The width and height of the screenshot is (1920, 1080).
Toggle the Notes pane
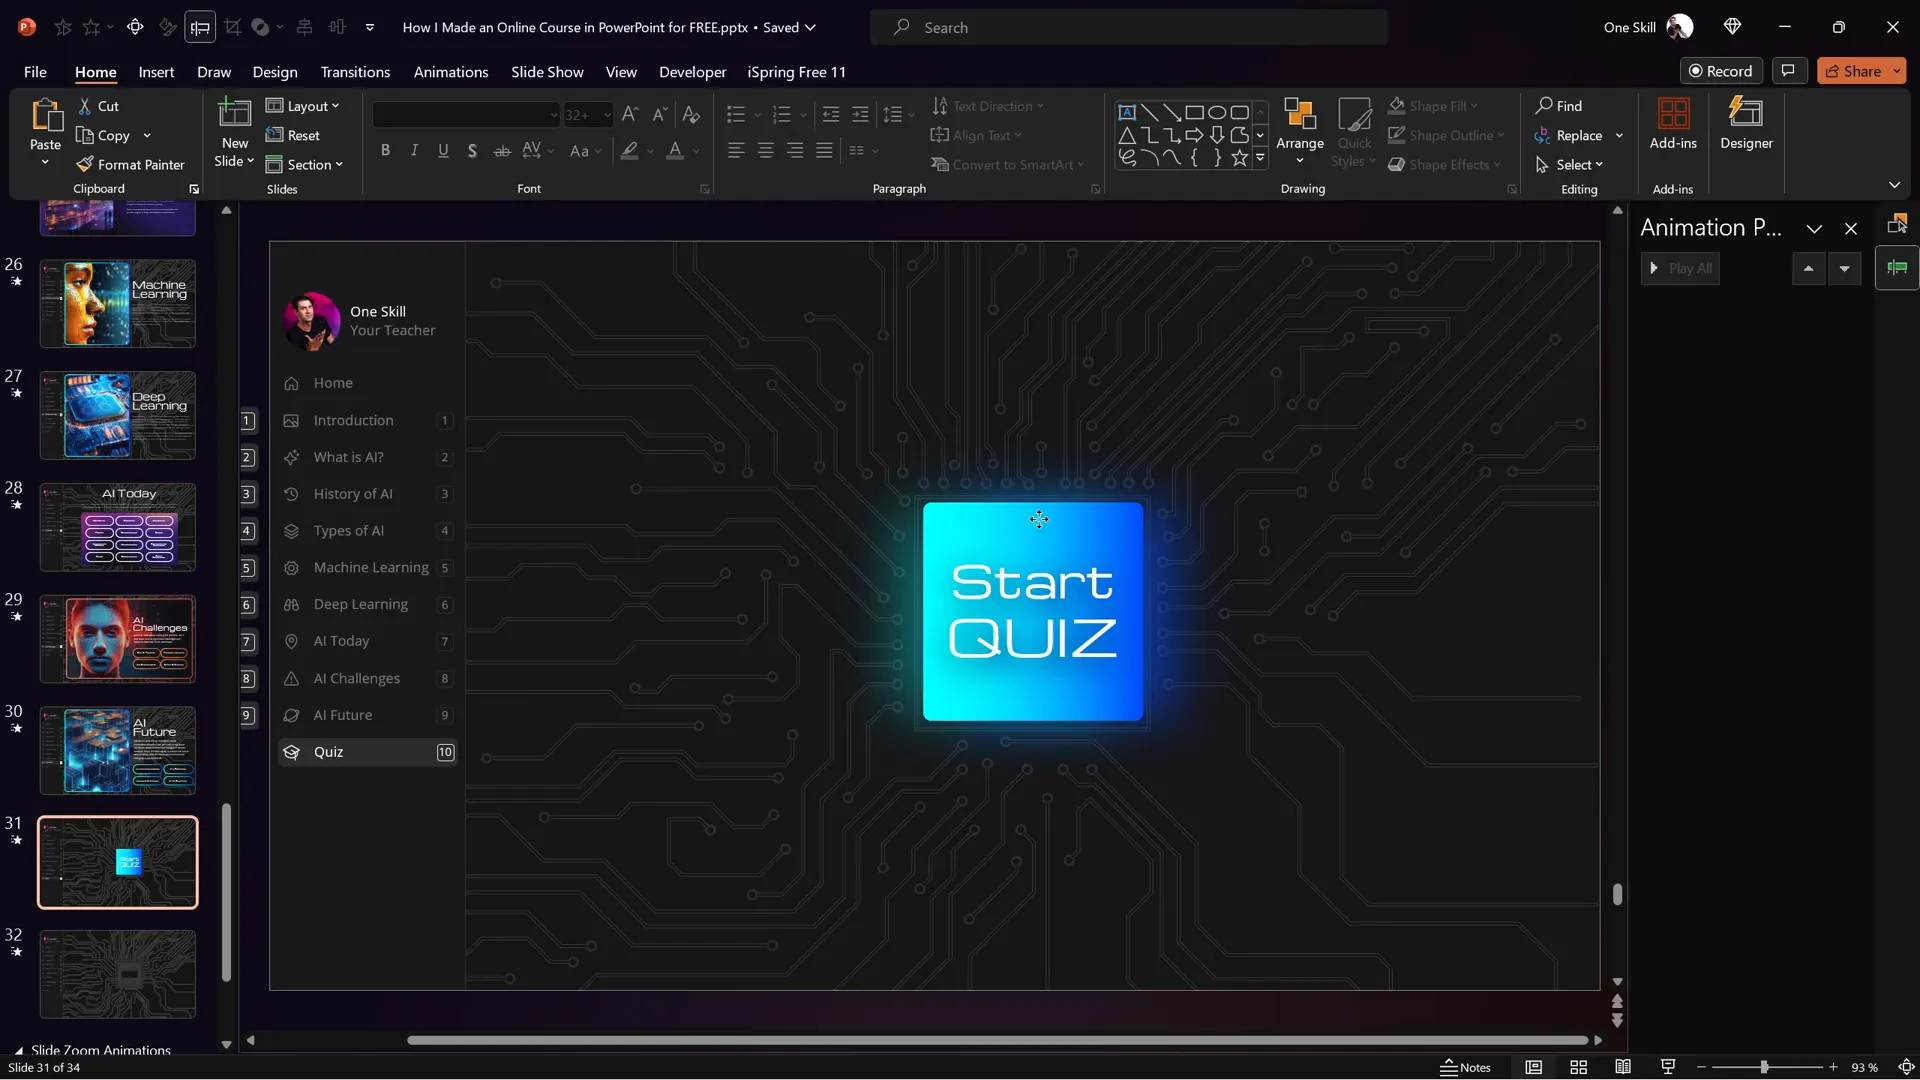click(x=1465, y=1067)
